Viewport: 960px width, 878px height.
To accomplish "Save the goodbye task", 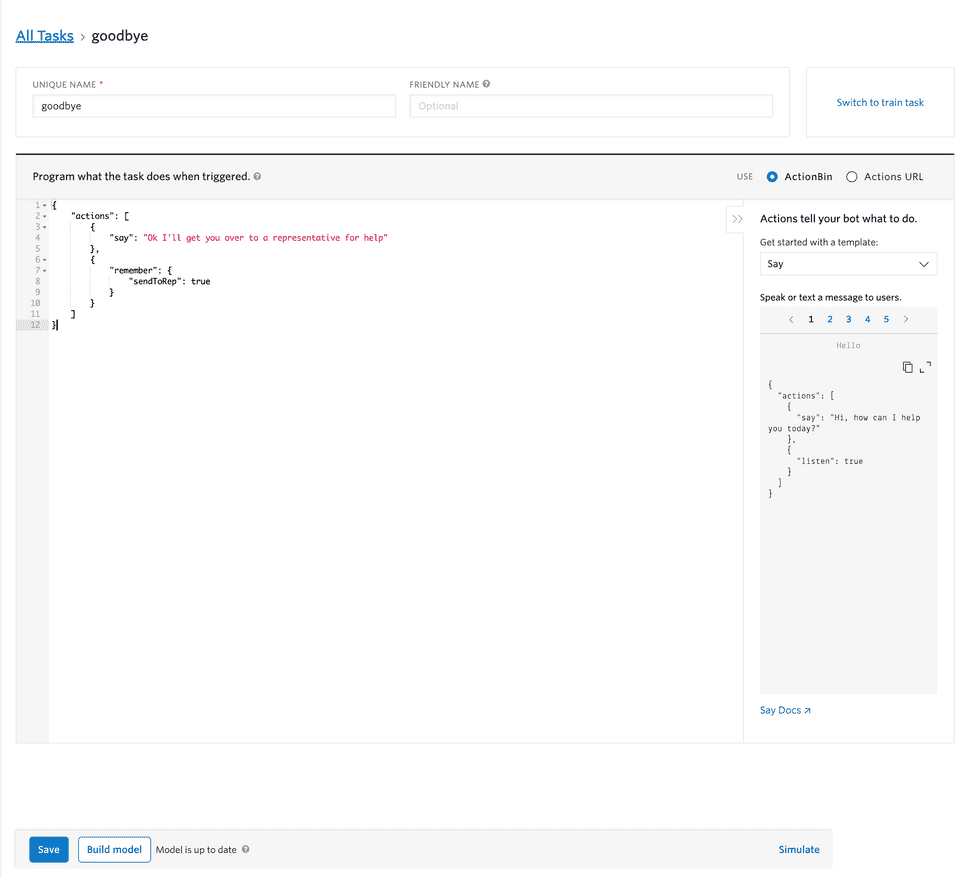I will click(48, 849).
